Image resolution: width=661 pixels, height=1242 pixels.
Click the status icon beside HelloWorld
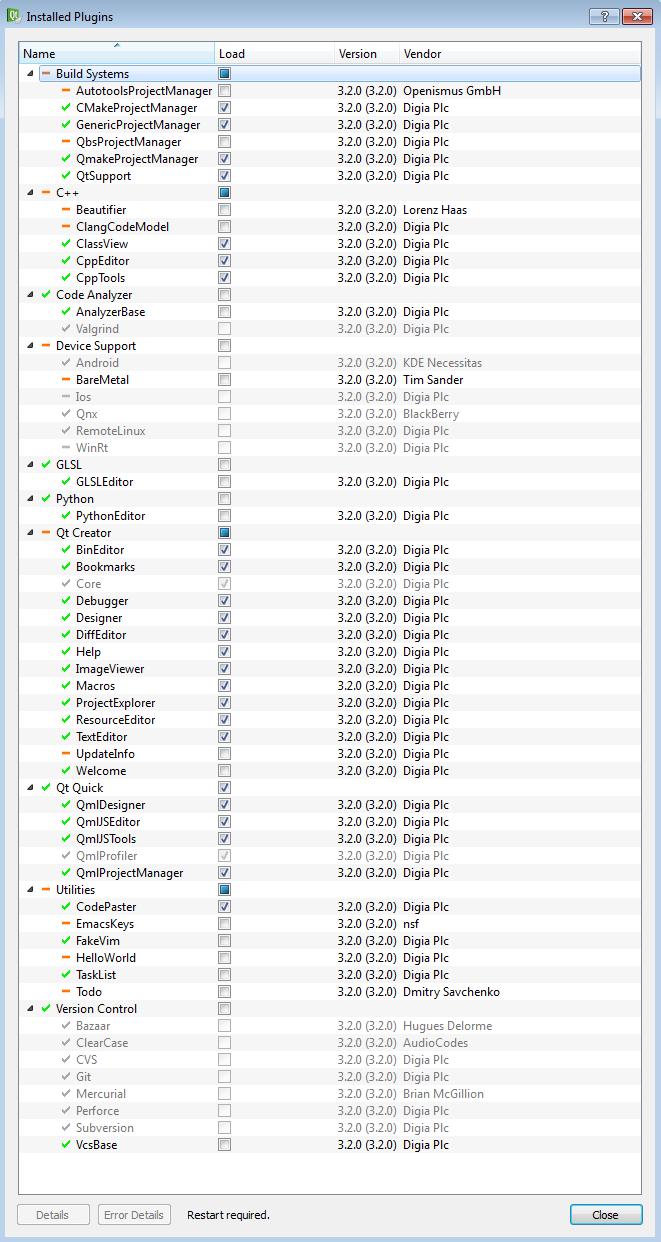coord(66,958)
